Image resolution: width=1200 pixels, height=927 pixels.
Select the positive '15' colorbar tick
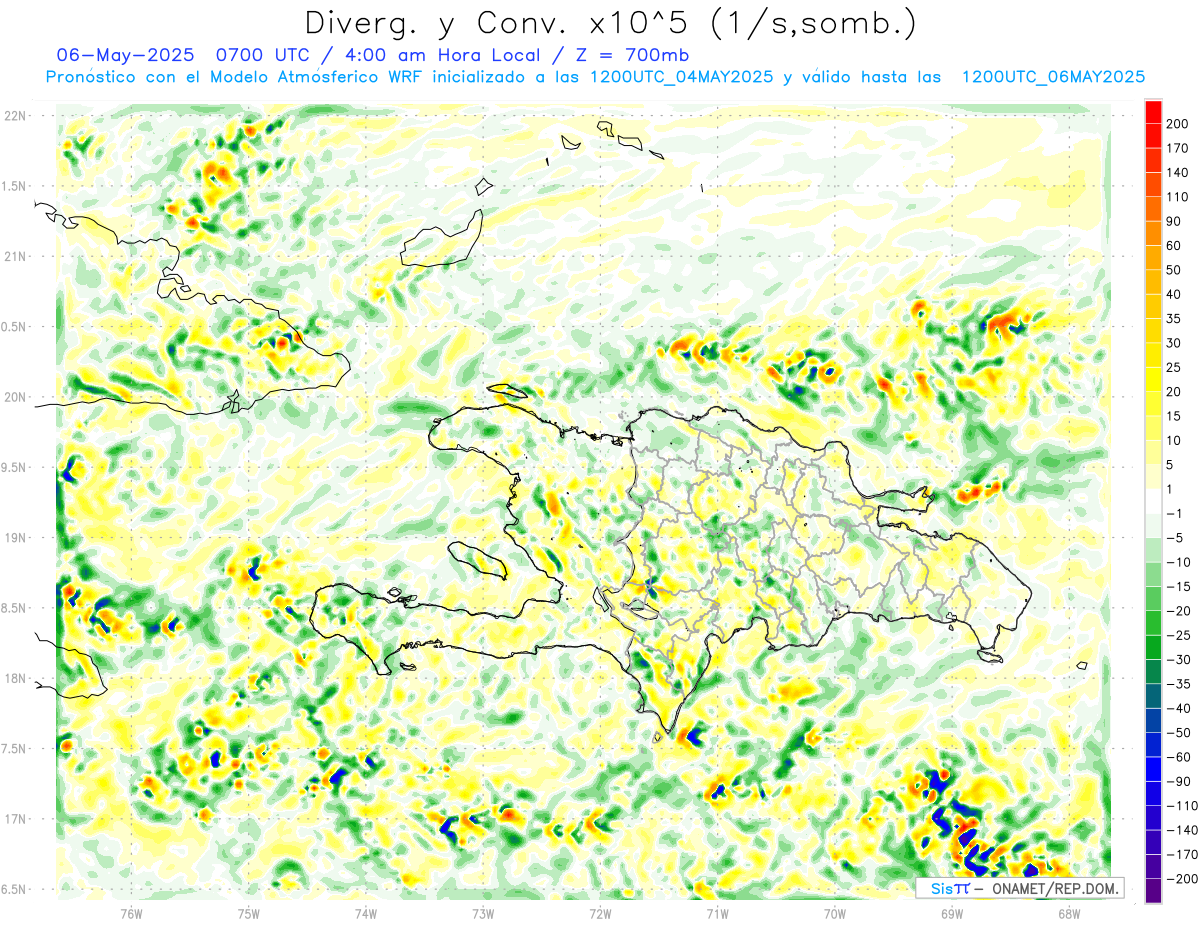pyautogui.click(x=1174, y=416)
